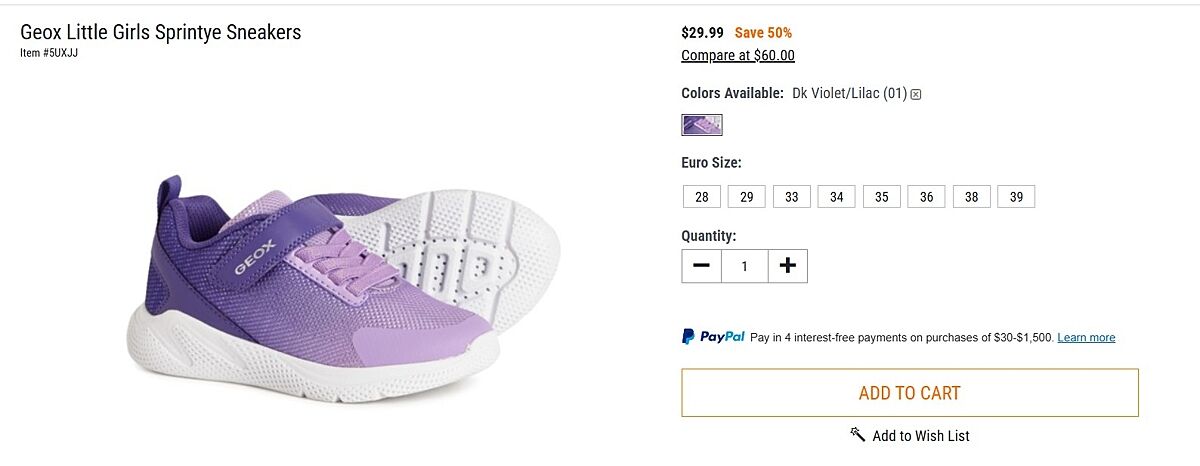Decrease quantity with the minus button
This screenshot has height=466, width=1200.
pos(702,266)
